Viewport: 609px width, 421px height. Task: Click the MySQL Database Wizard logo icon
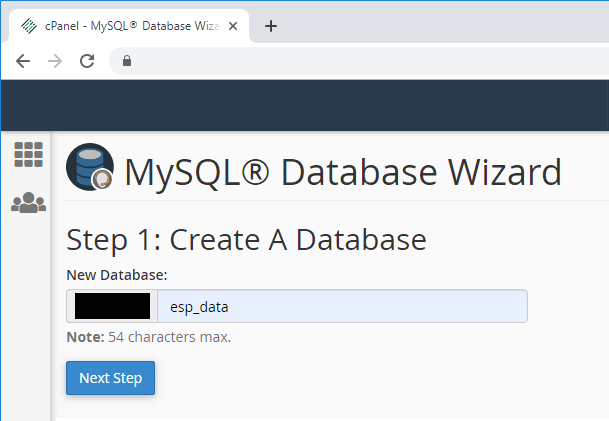pyautogui.click(x=90, y=168)
